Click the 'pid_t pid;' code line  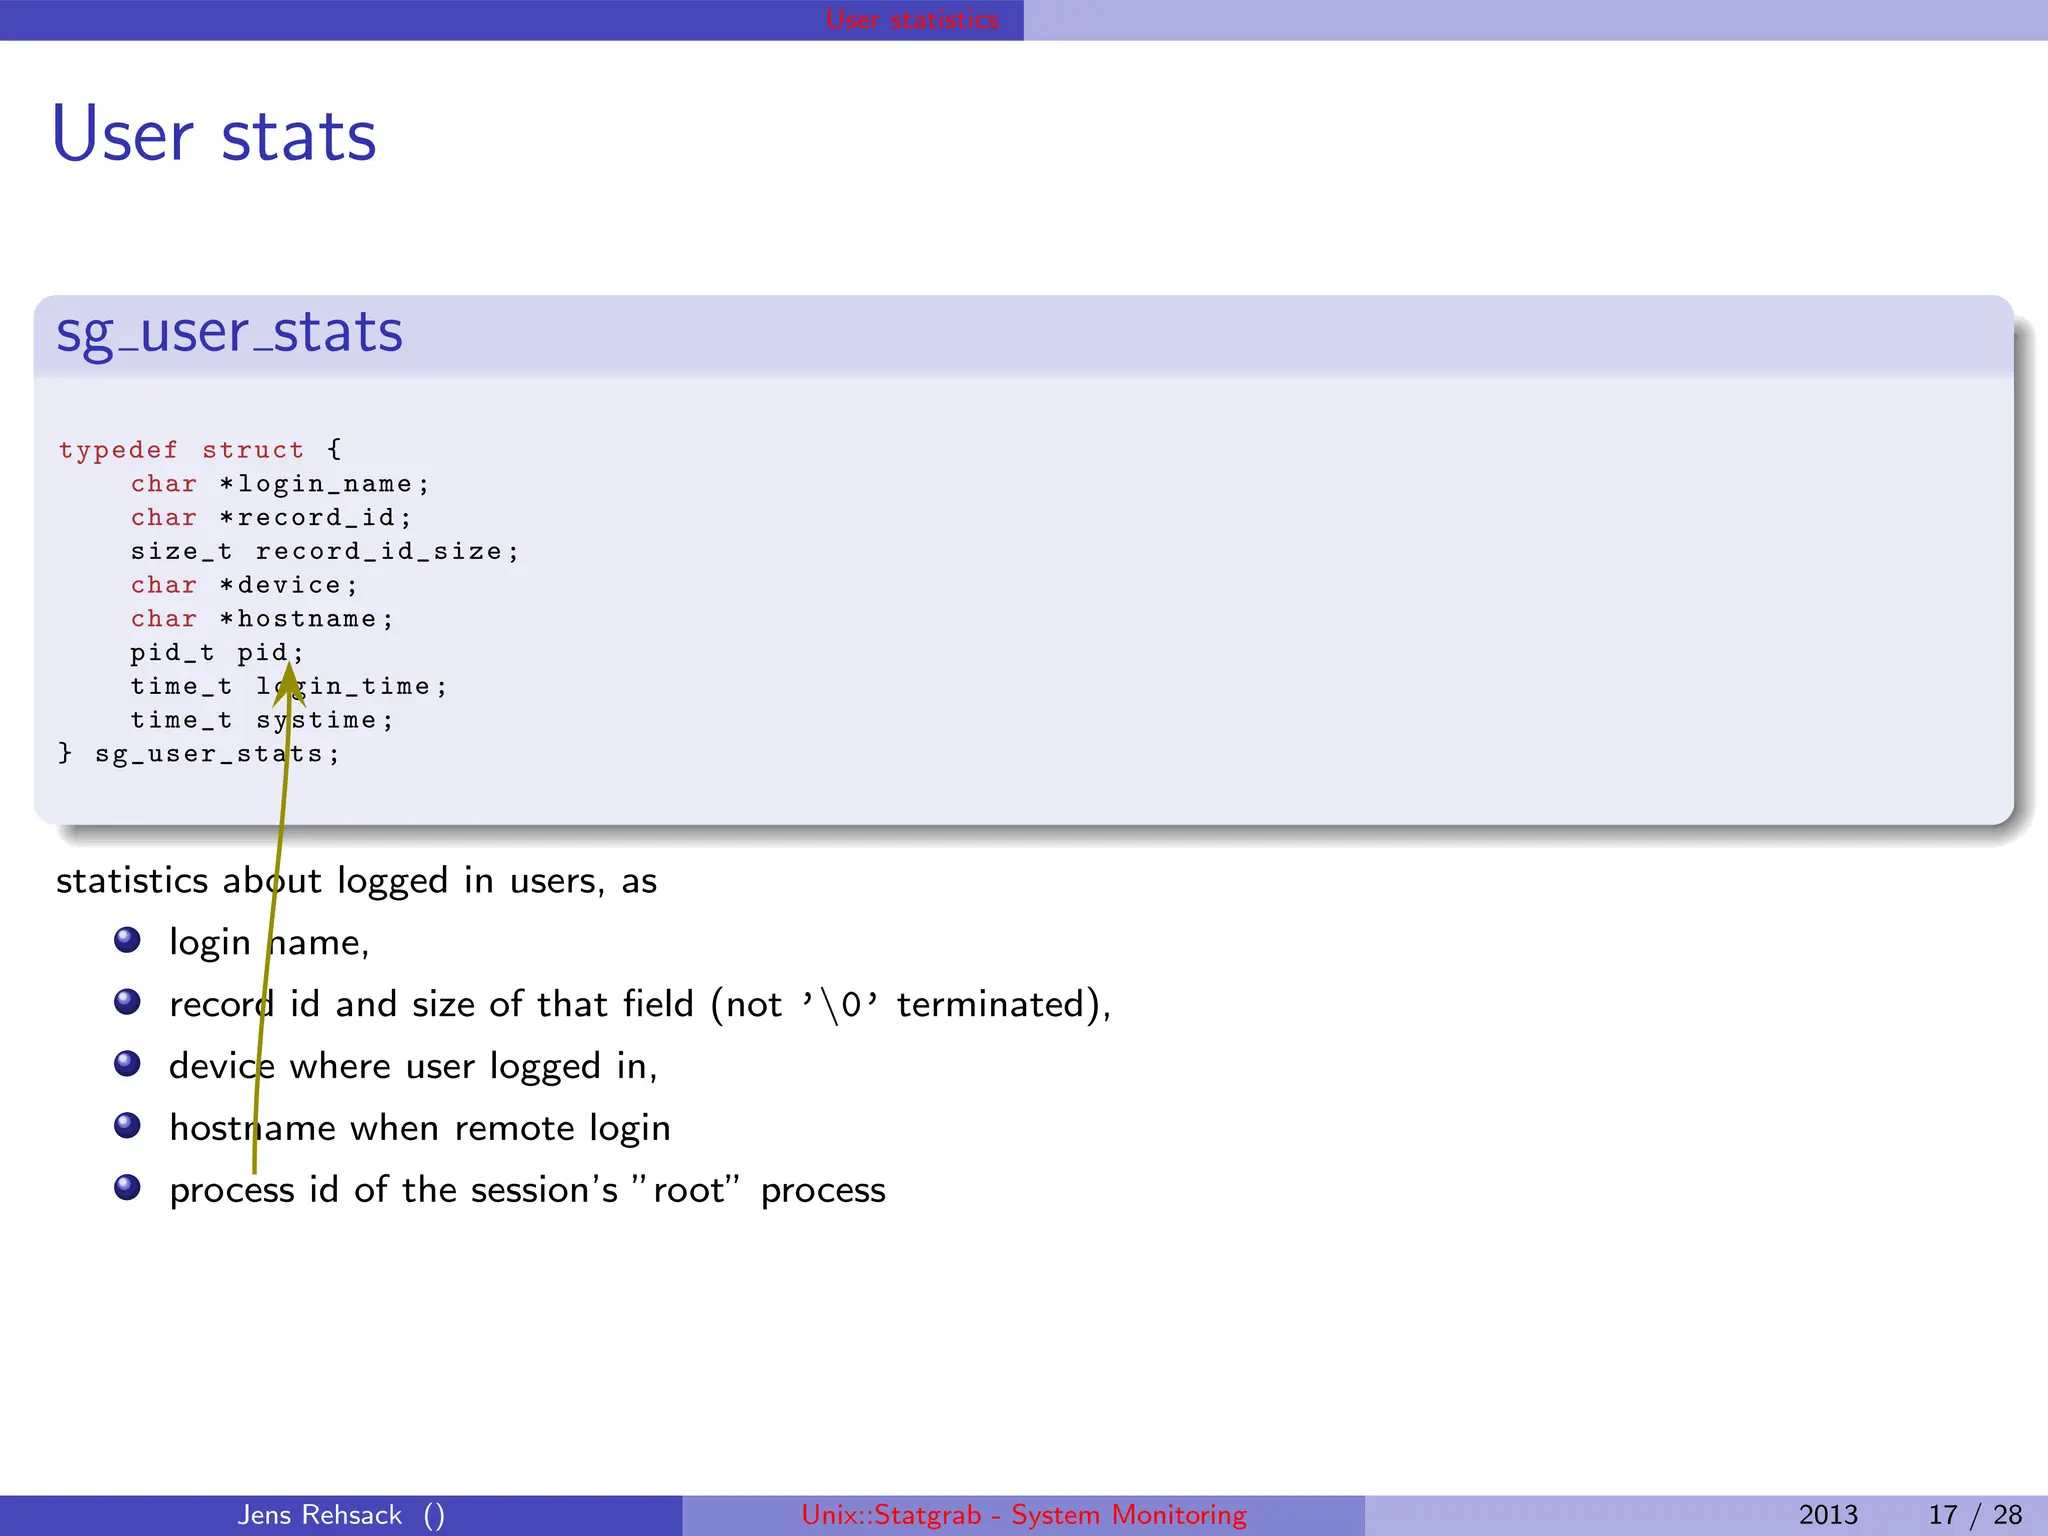(217, 653)
